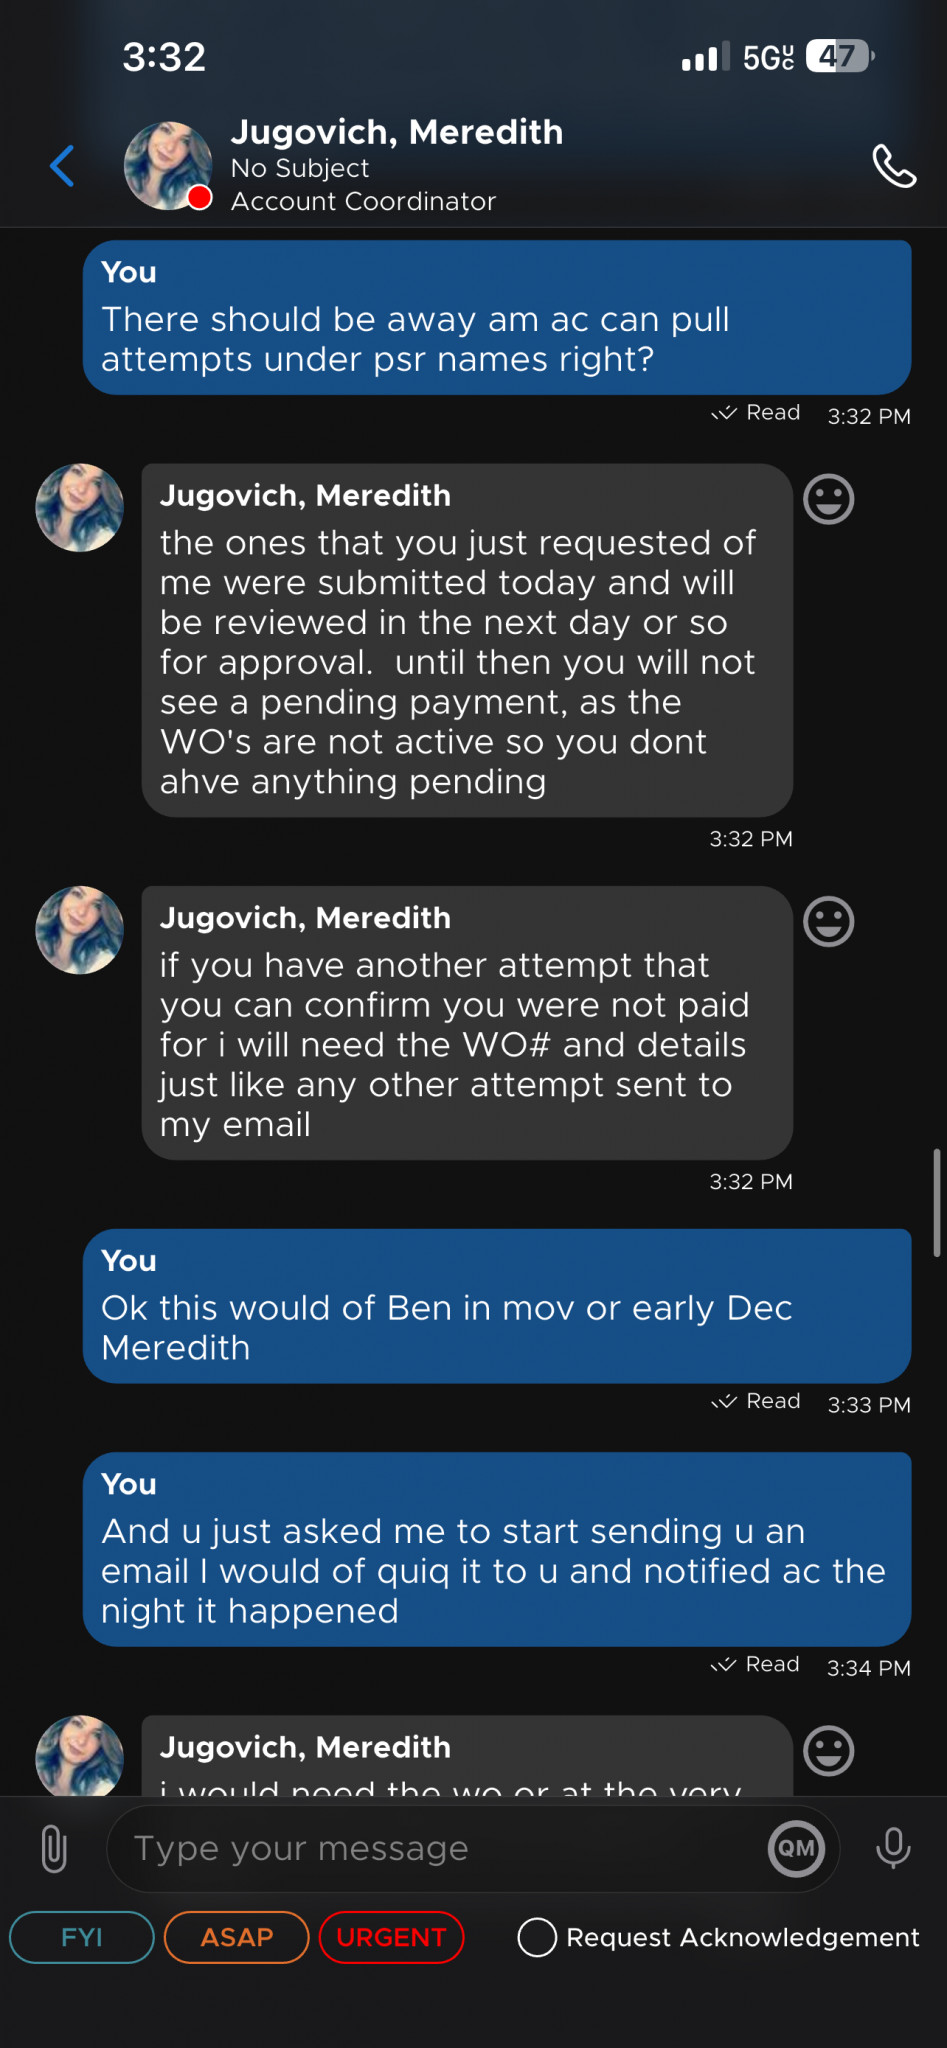Focus the 'Type your message' field

coord(440,1849)
